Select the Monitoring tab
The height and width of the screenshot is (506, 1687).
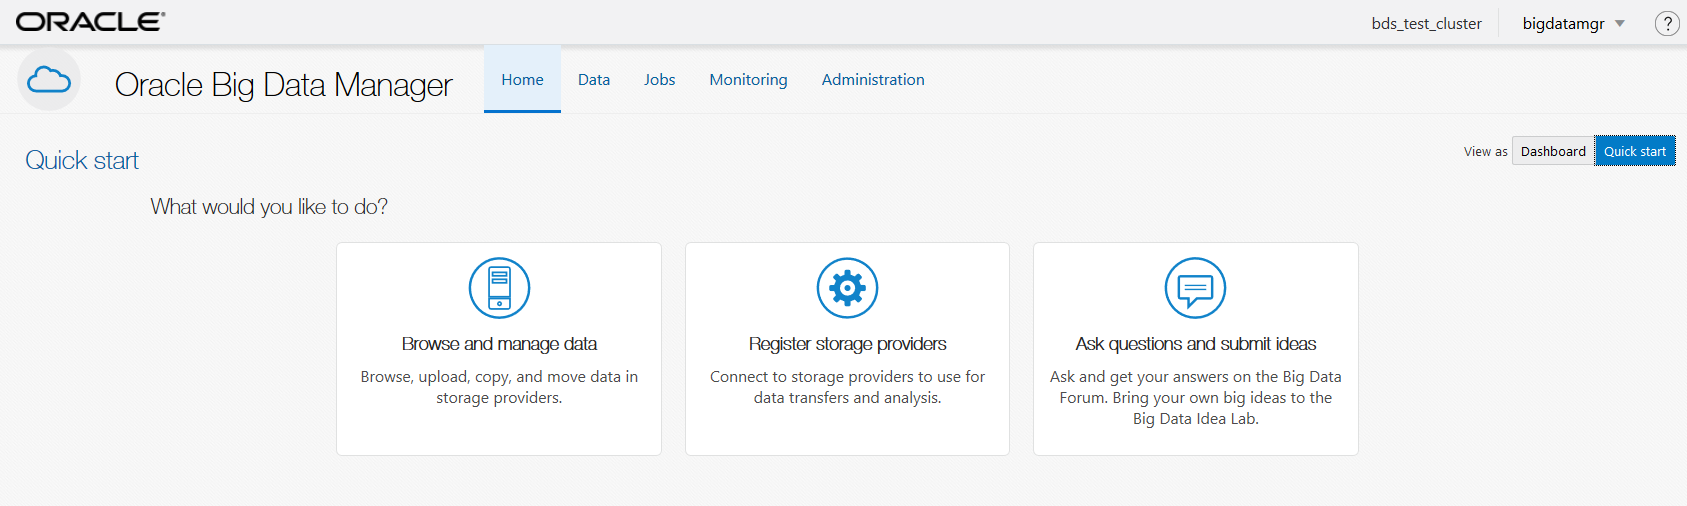pos(748,79)
